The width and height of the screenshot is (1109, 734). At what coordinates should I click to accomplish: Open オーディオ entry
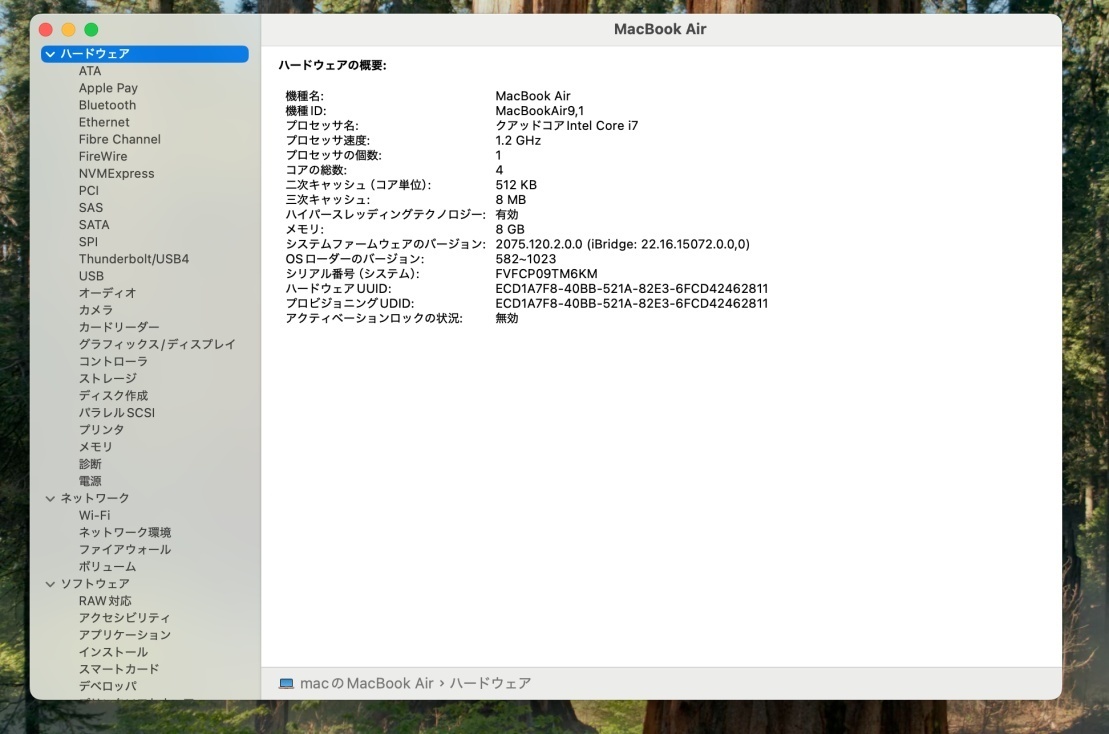point(108,293)
